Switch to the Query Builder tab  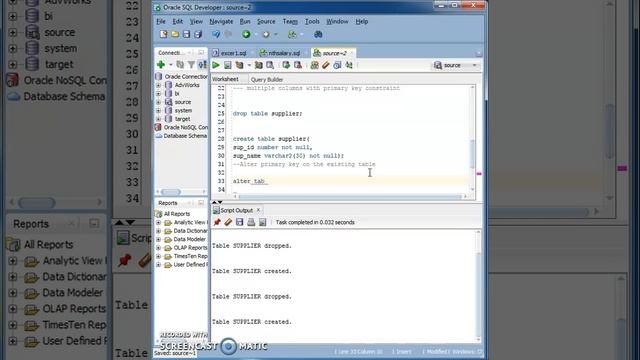click(267, 79)
